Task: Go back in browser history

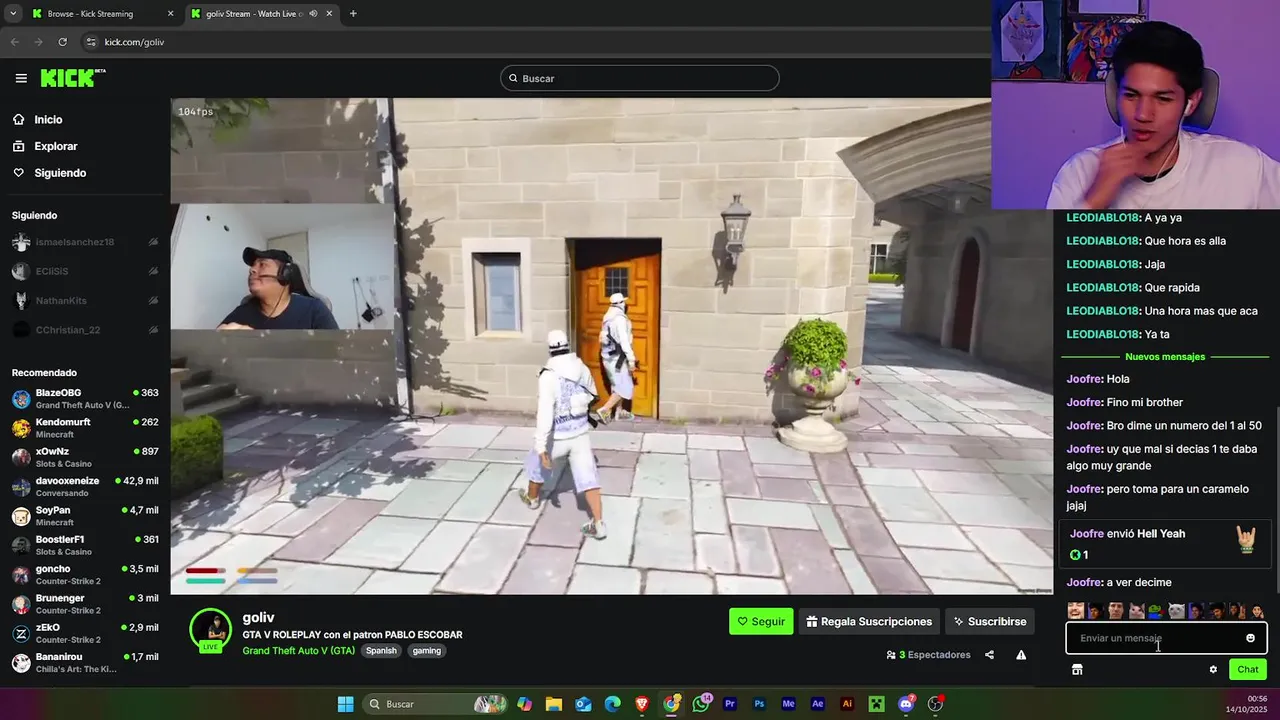Action: point(14,42)
